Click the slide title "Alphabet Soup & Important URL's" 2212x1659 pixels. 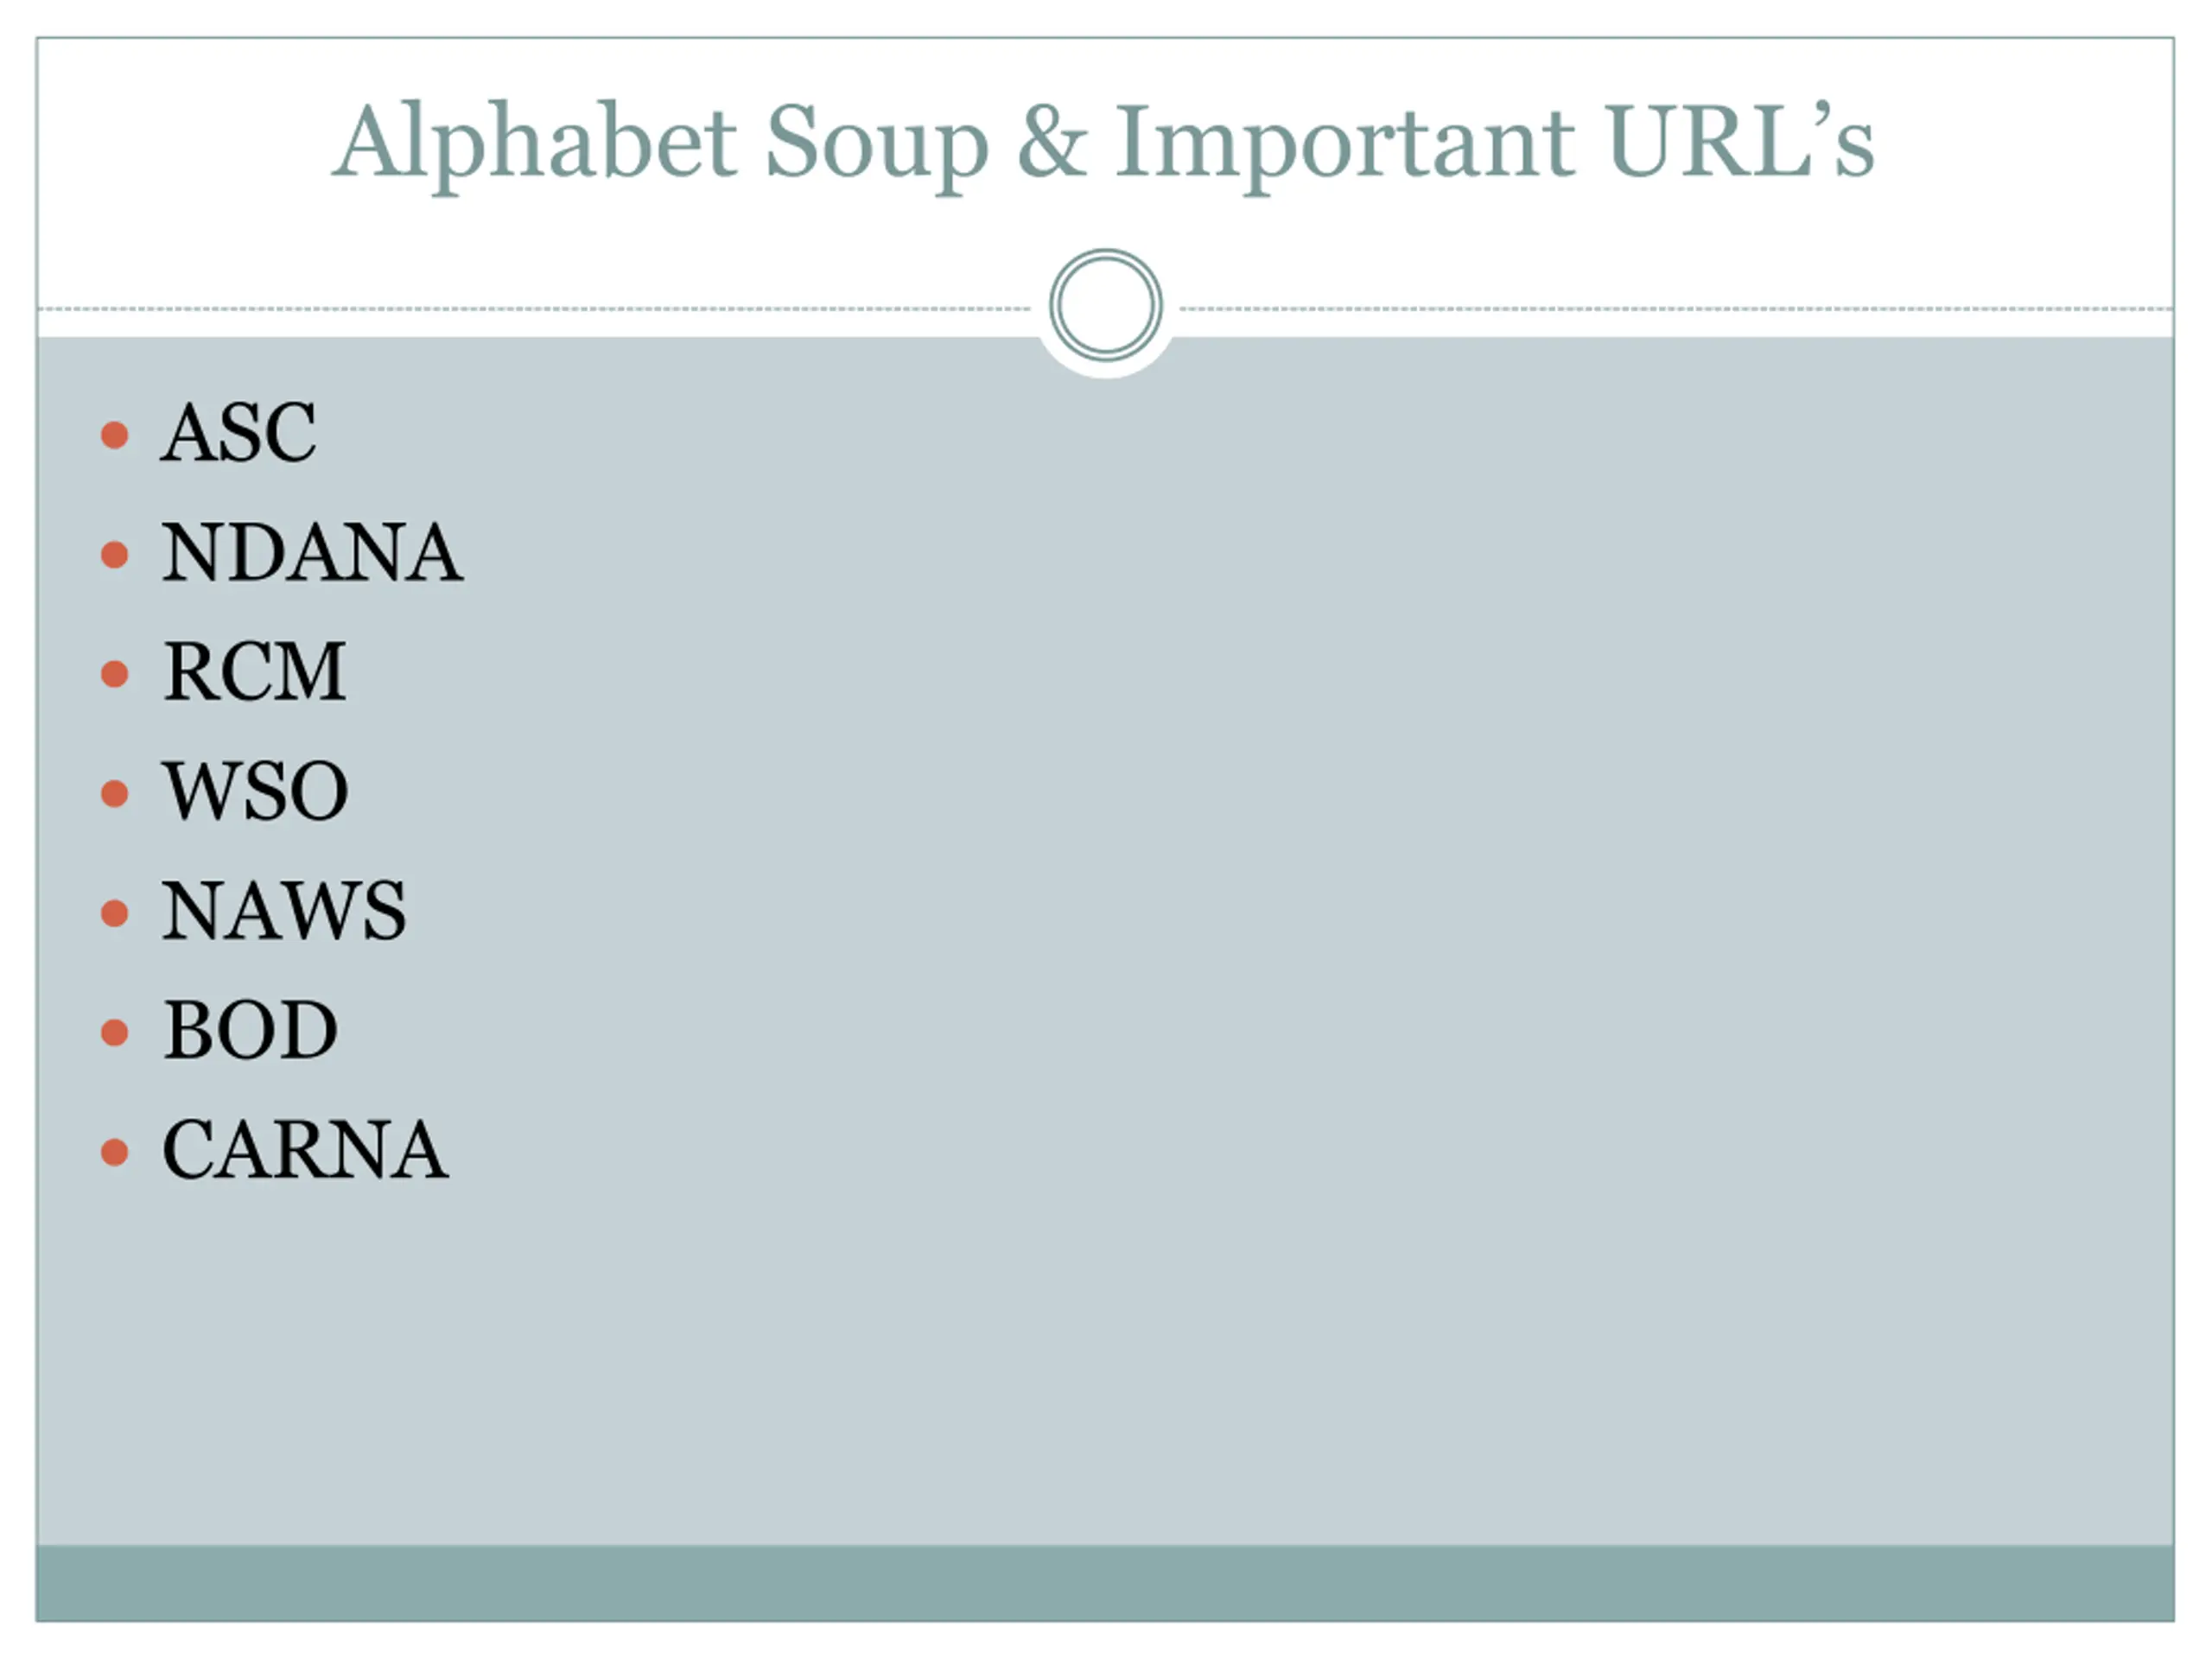1103,143
